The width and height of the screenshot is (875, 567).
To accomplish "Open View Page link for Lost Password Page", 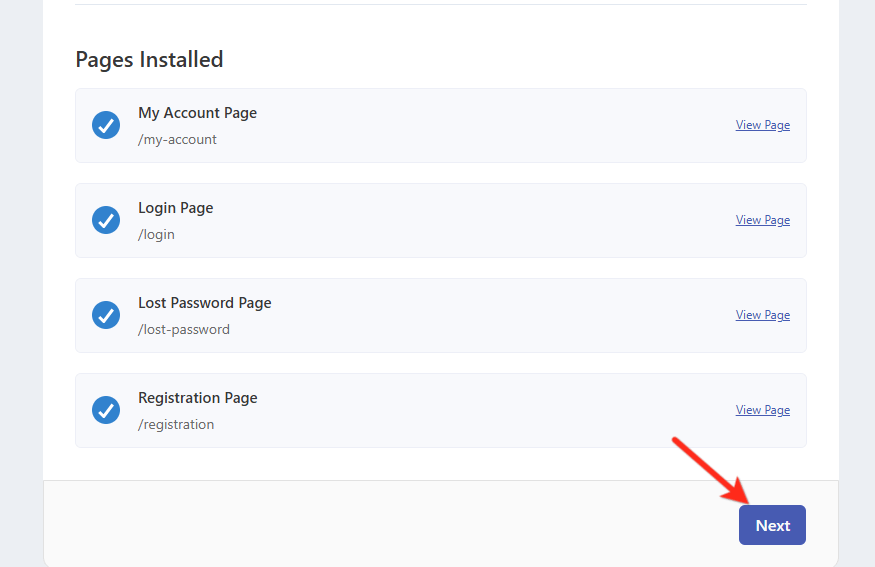I will [x=763, y=315].
